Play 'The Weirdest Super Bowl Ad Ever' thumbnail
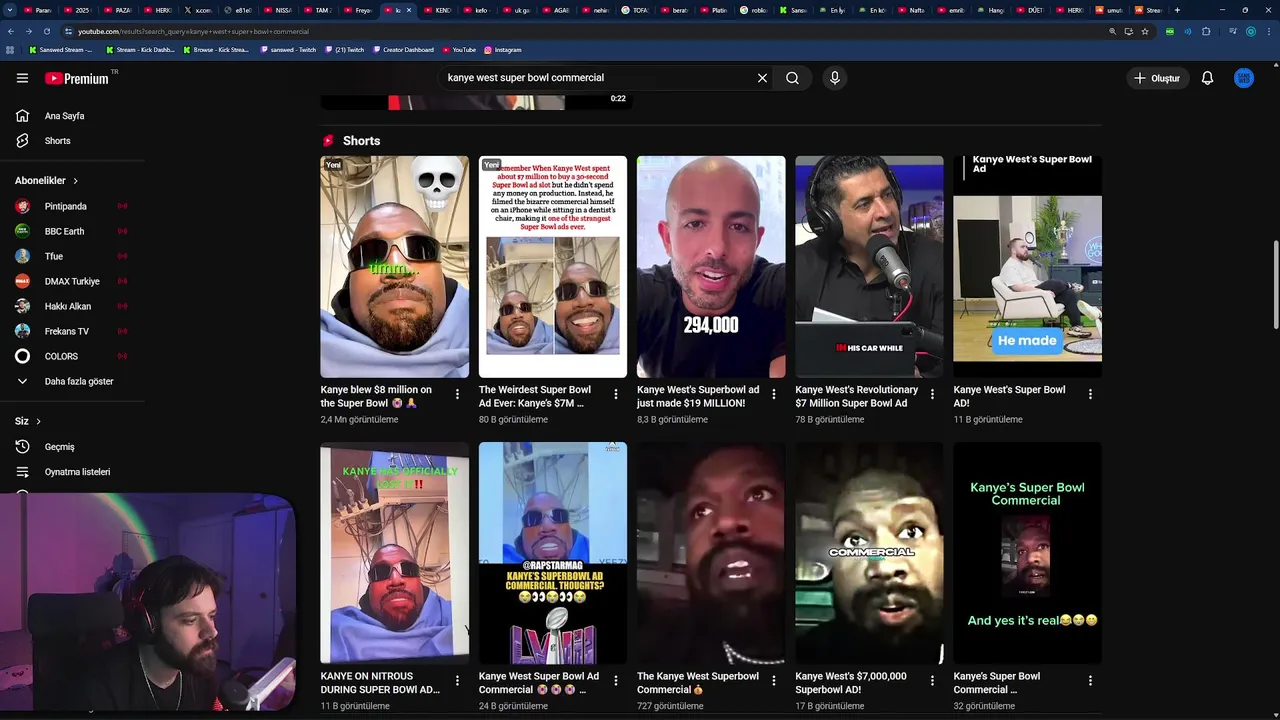1280x720 pixels. click(553, 266)
